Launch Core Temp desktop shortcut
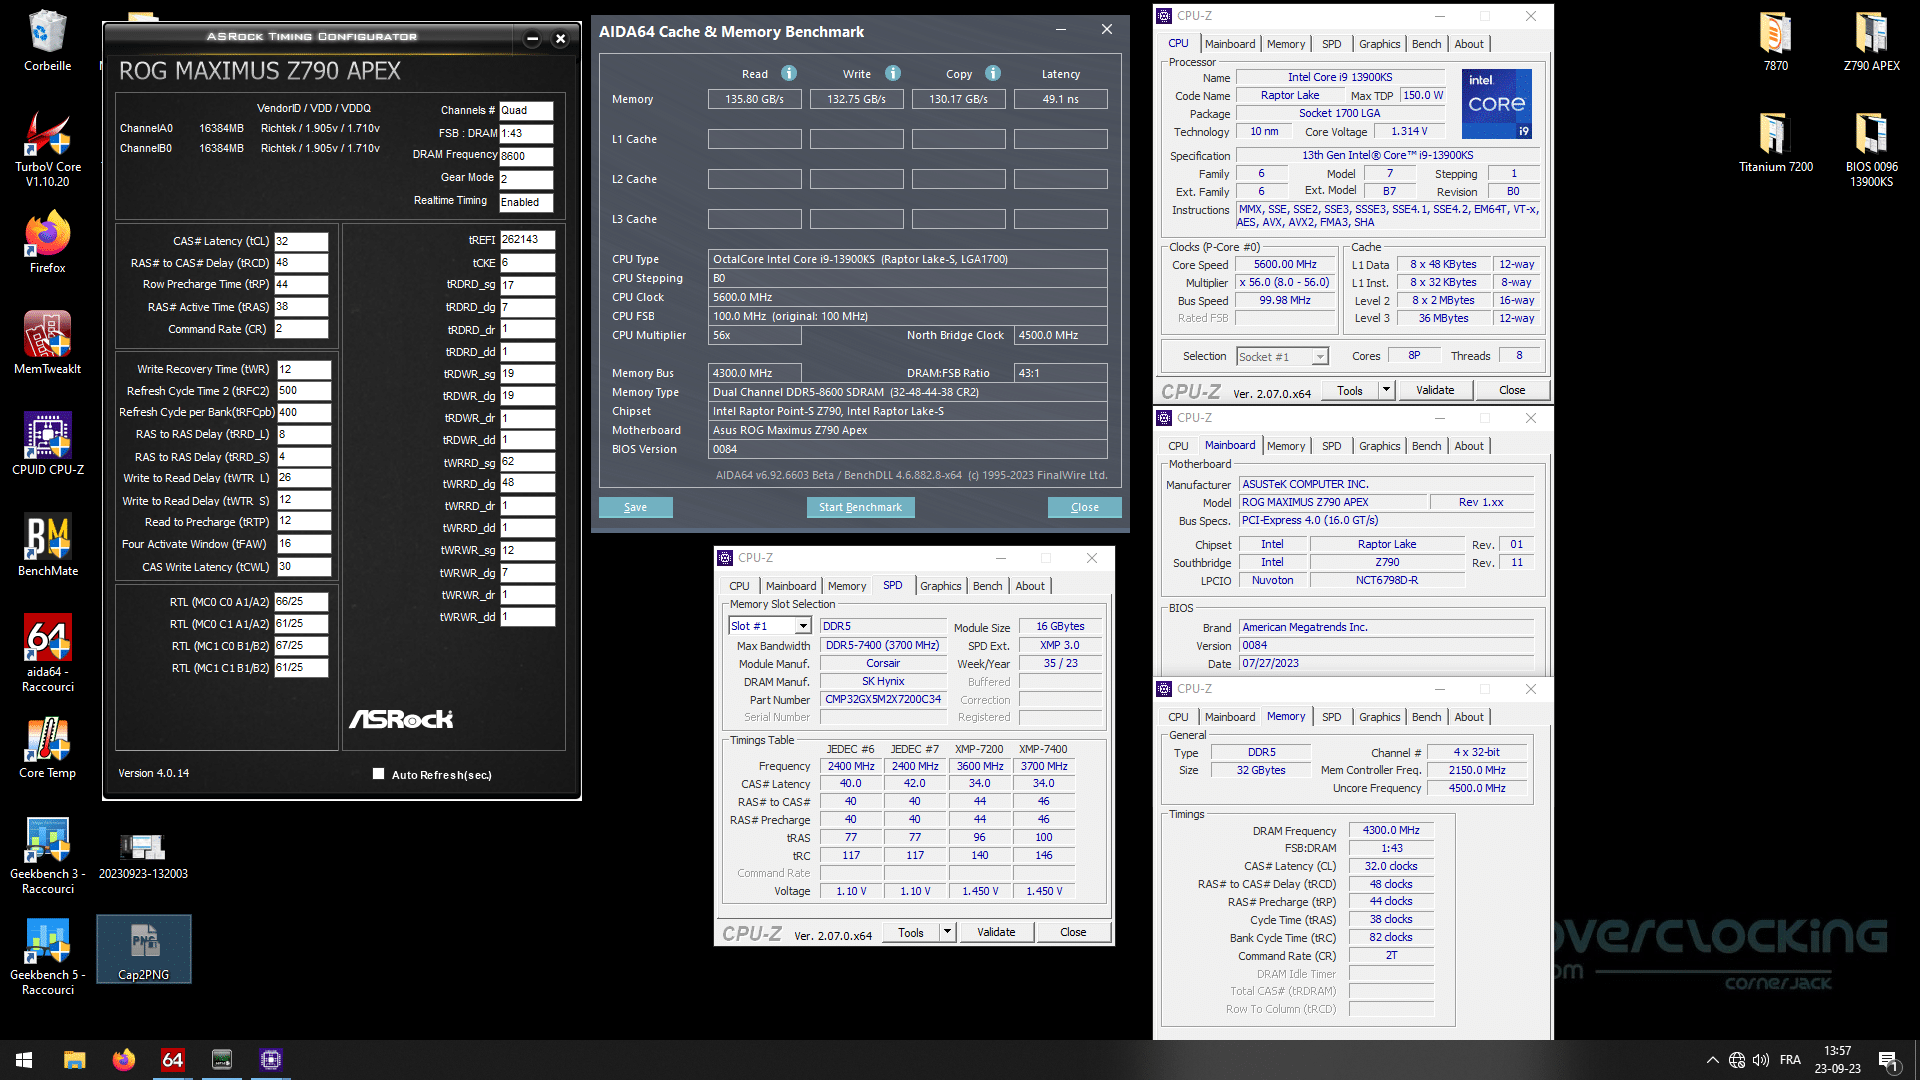The width and height of the screenshot is (1920, 1080). 47,748
